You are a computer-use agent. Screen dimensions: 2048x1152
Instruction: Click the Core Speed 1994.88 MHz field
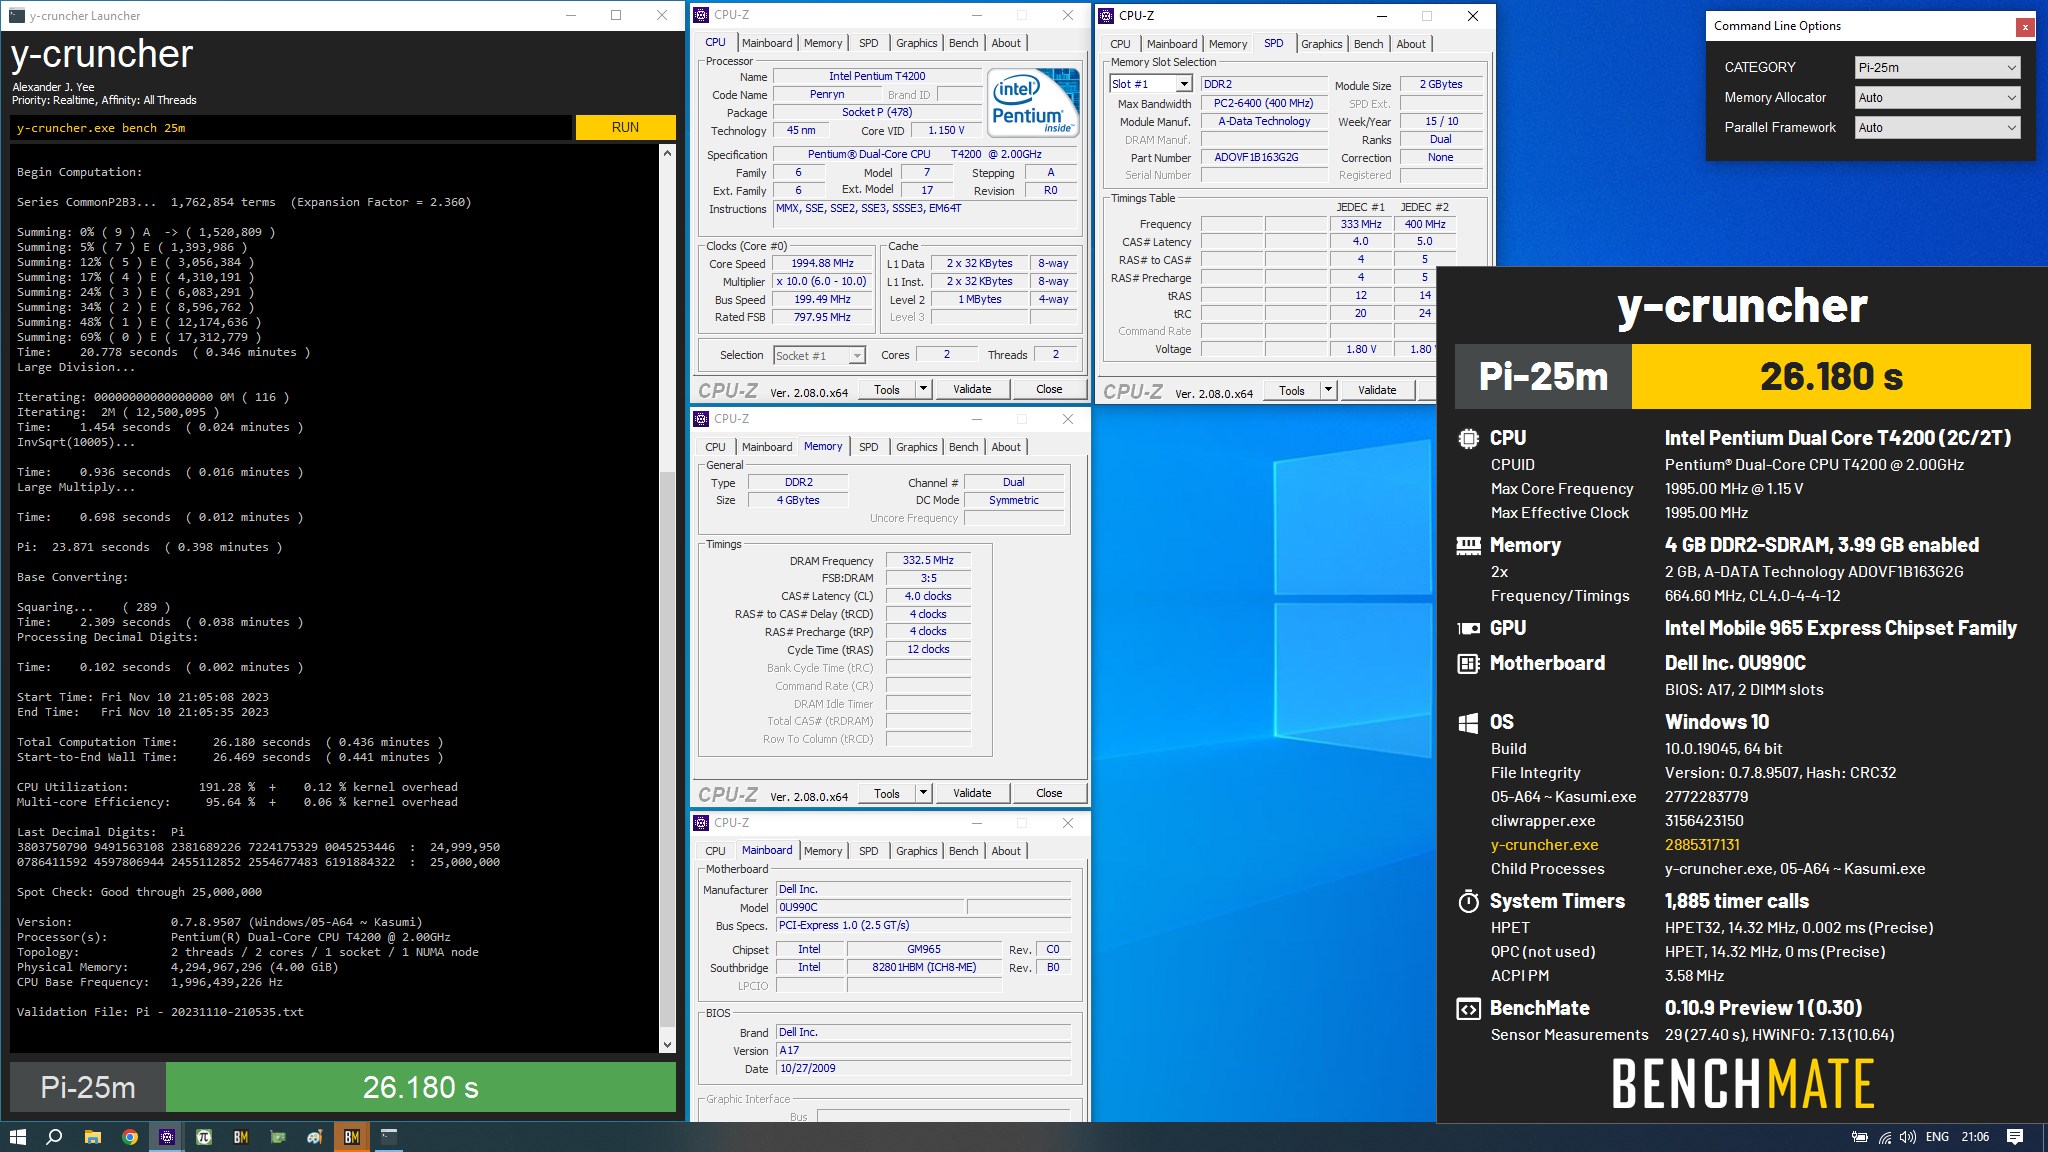pos(823,264)
